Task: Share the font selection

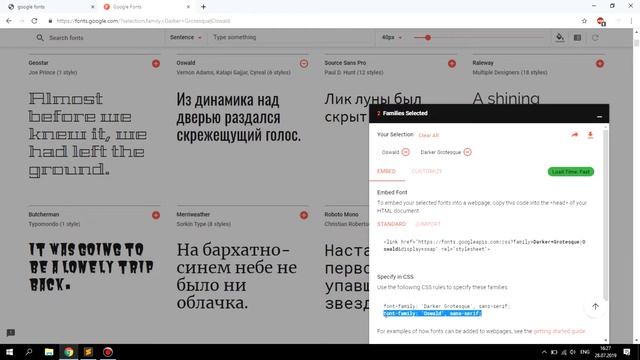Action: coord(575,135)
